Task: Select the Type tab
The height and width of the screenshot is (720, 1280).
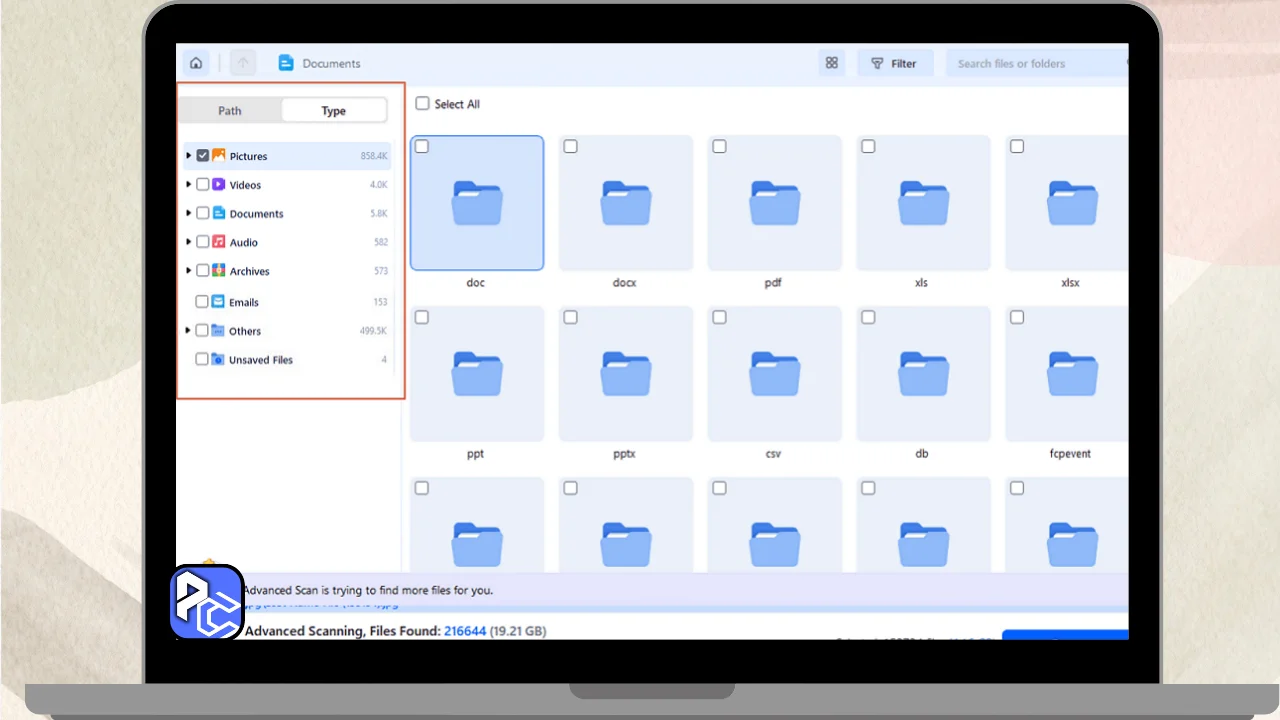Action: (333, 111)
